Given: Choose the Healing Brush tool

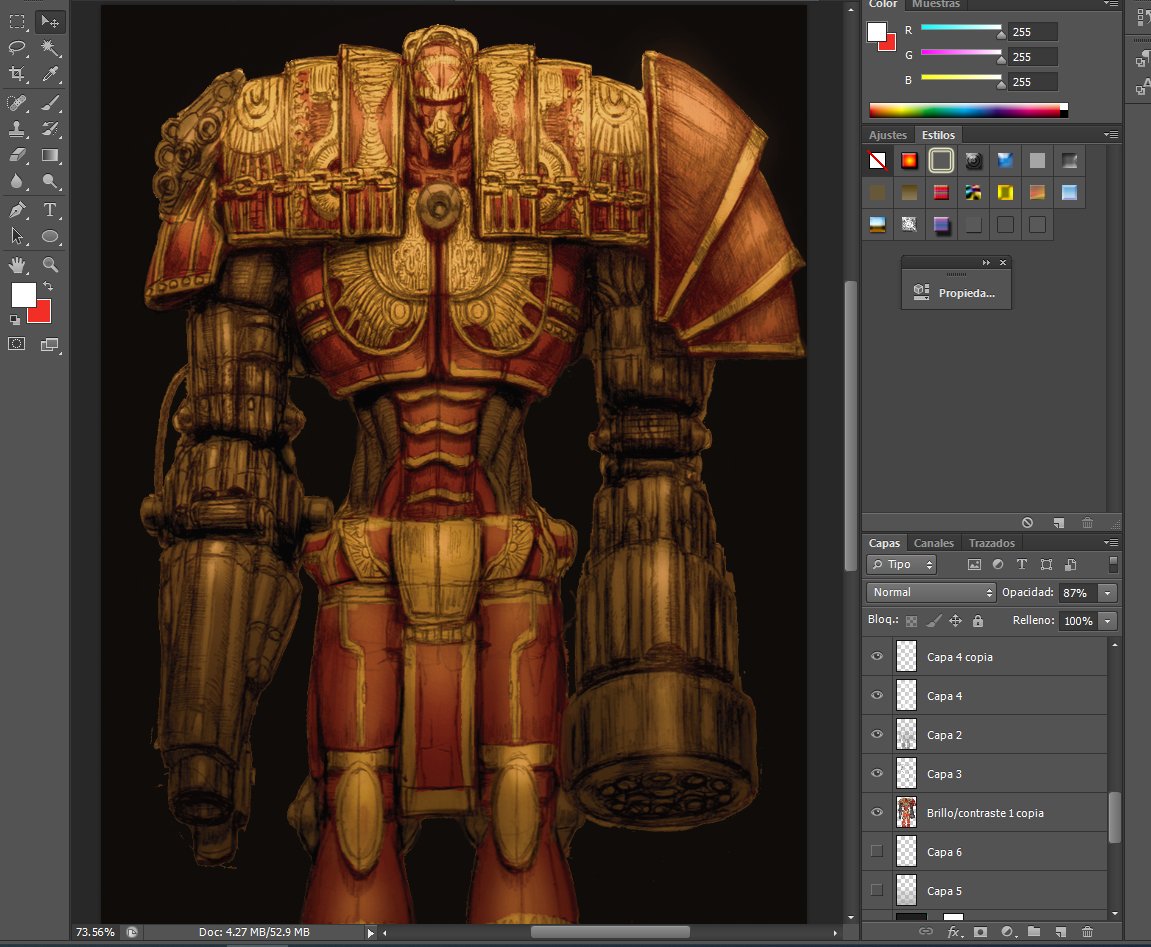Looking at the screenshot, I should tap(18, 103).
